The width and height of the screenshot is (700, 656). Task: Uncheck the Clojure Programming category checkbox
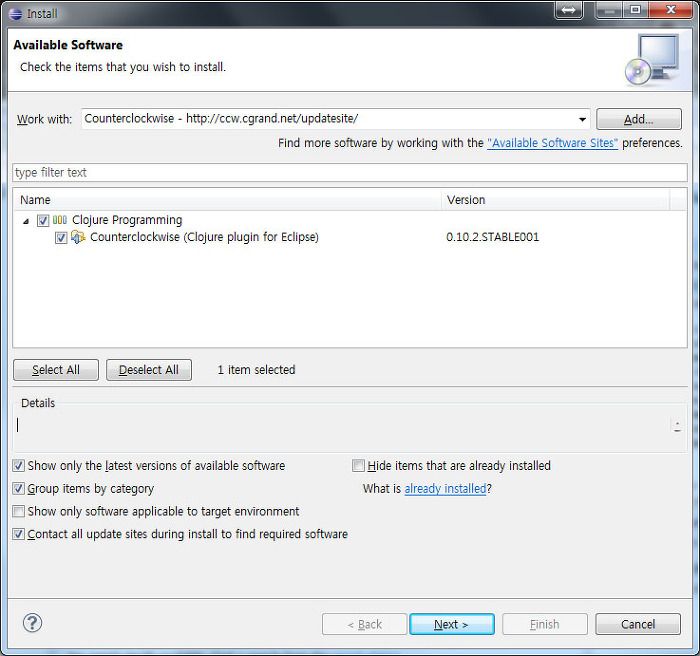tap(43, 220)
